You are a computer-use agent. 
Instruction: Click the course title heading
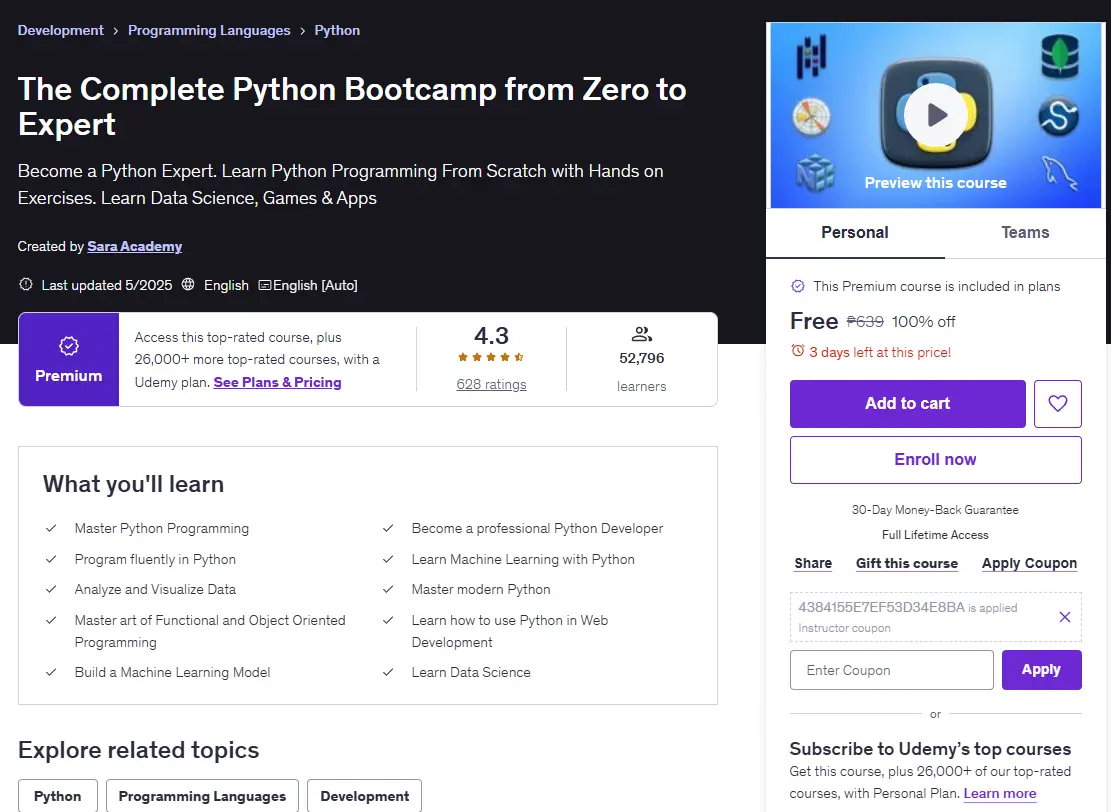click(352, 106)
